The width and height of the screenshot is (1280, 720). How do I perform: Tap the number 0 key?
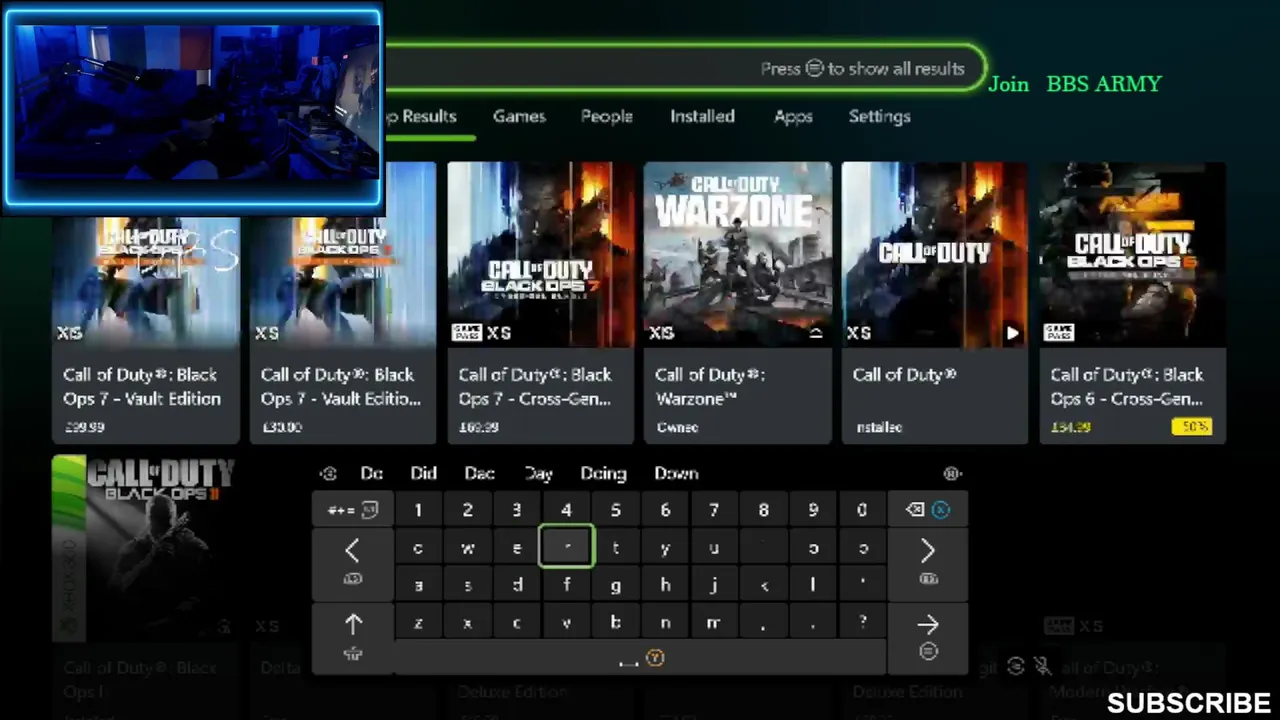pos(862,510)
